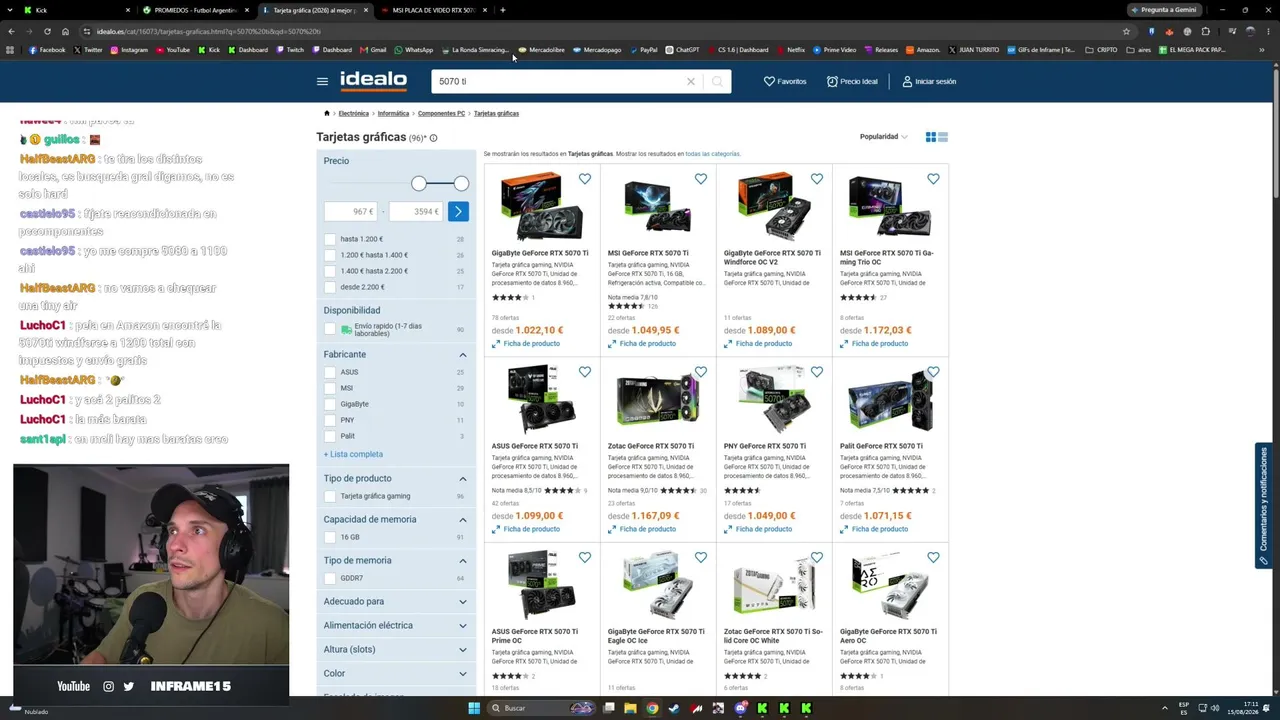The width and height of the screenshot is (1280, 720).
Task: Click '+ Lista completa' of manufacturers
Action: tap(353, 454)
